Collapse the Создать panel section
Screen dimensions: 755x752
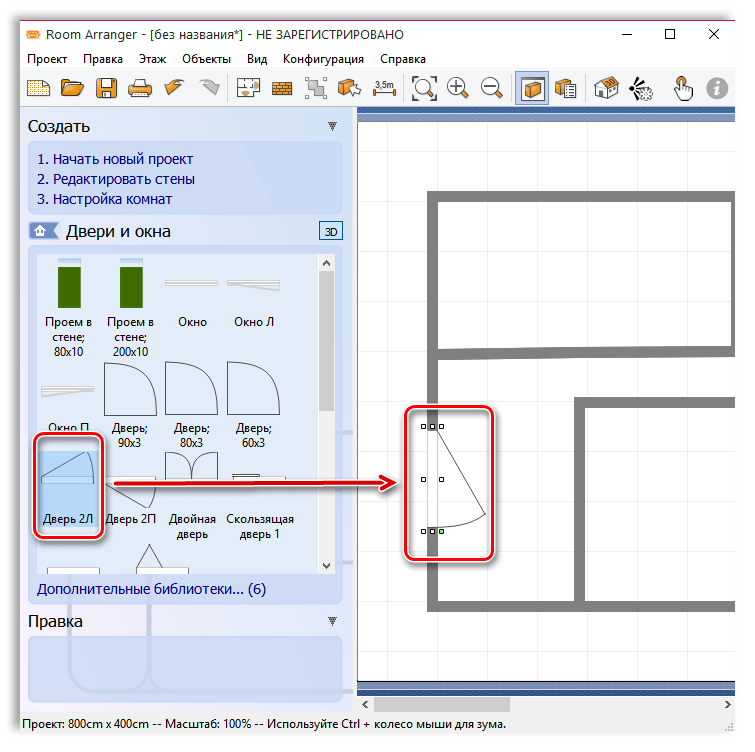332,127
